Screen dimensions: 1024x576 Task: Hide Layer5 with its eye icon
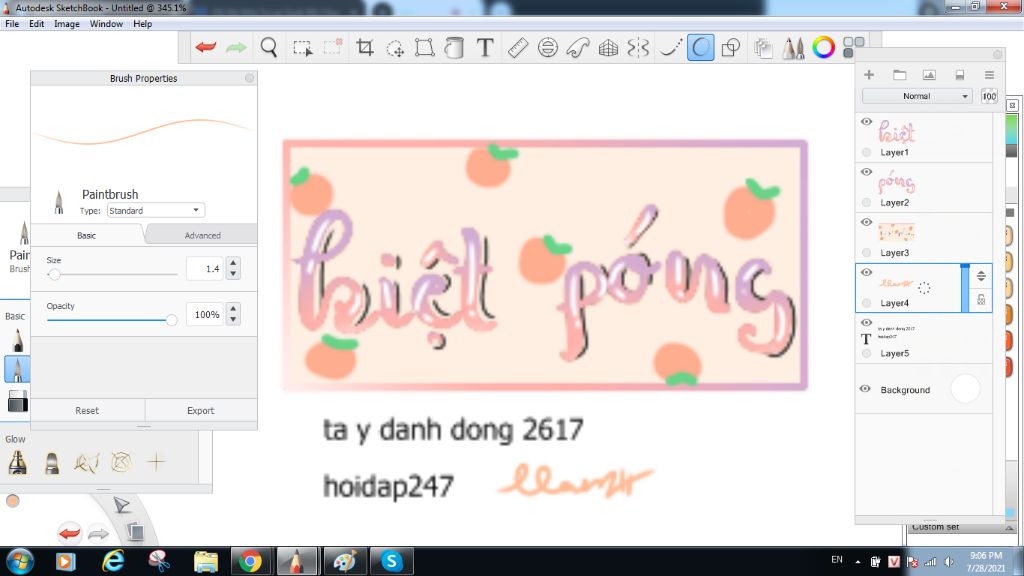[x=866, y=323]
